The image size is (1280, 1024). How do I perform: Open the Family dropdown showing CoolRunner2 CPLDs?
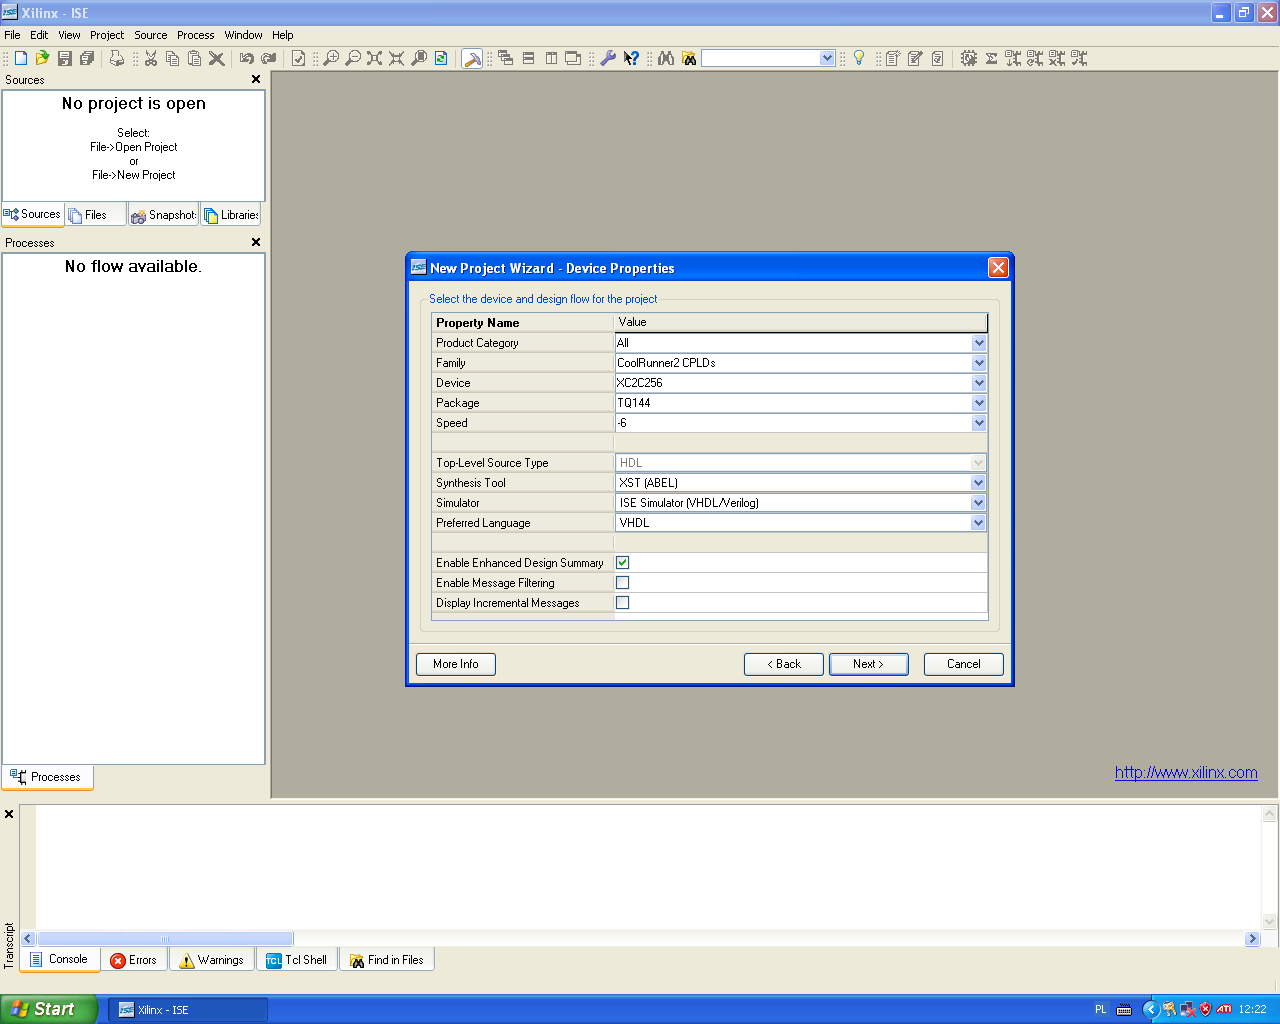tap(979, 363)
